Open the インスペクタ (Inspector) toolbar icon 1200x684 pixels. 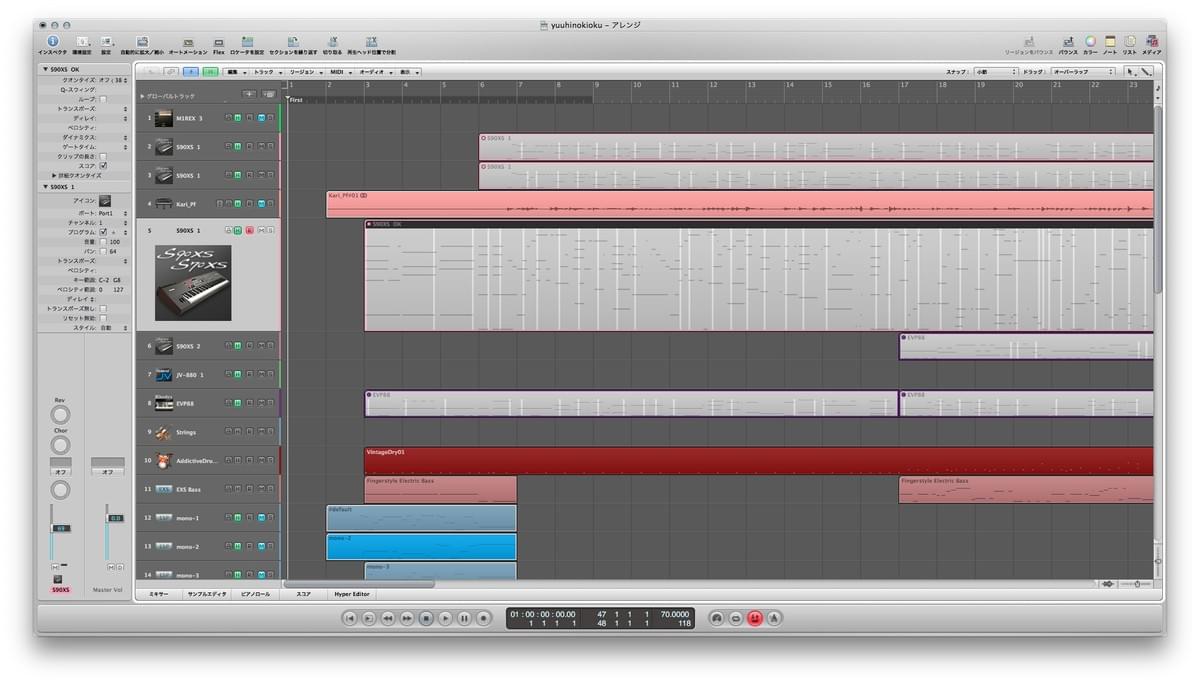[52, 42]
